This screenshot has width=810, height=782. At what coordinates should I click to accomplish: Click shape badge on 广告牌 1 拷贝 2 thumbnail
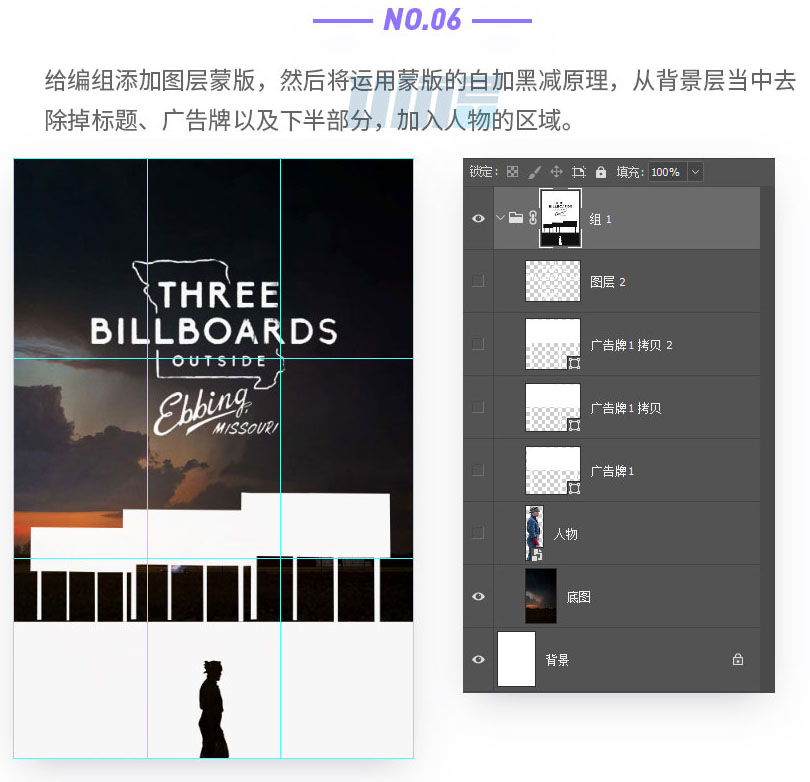[x=574, y=363]
